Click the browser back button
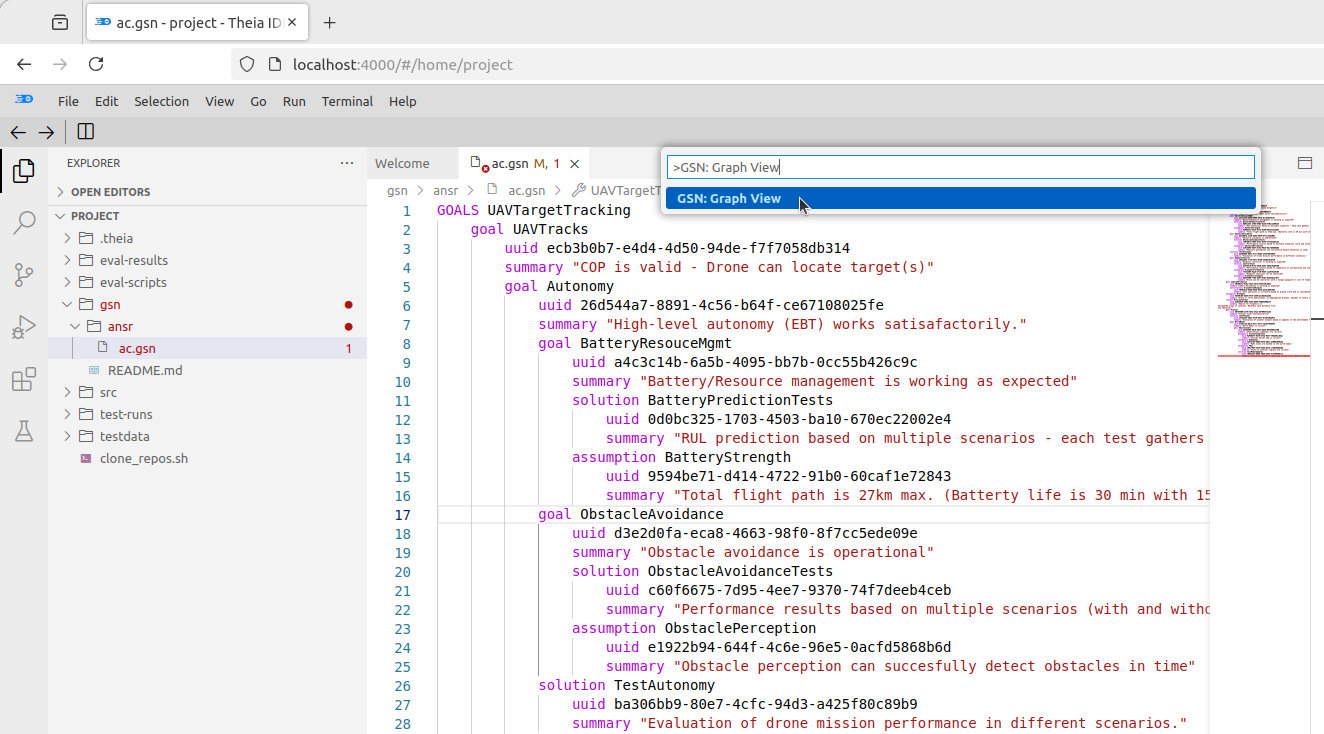Screen dimensions: 1324x734 (24, 64)
